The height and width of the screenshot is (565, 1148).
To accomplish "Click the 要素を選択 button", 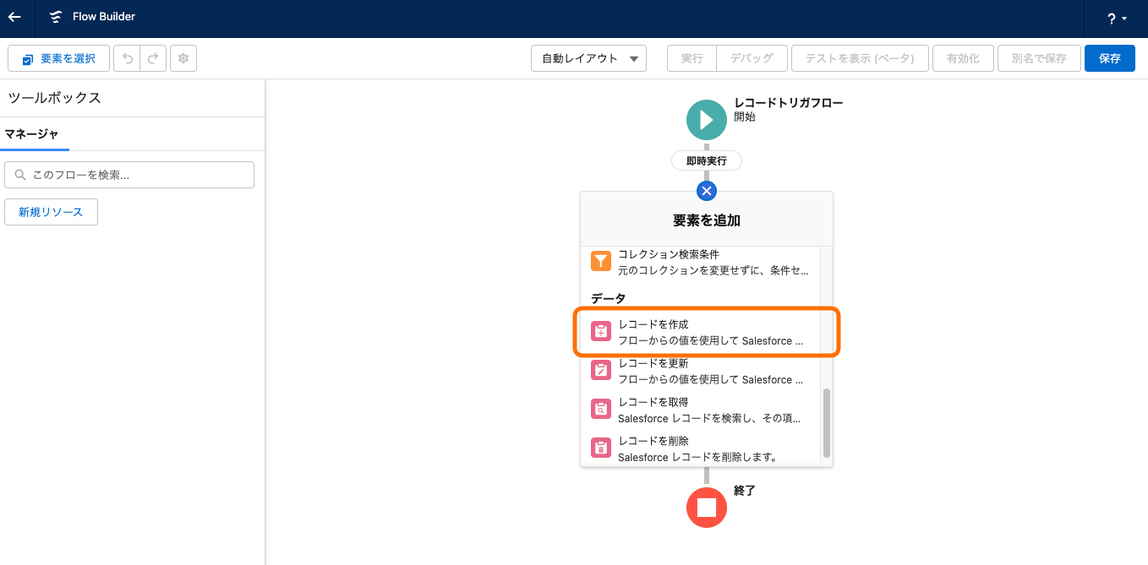I will pyautogui.click(x=59, y=59).
